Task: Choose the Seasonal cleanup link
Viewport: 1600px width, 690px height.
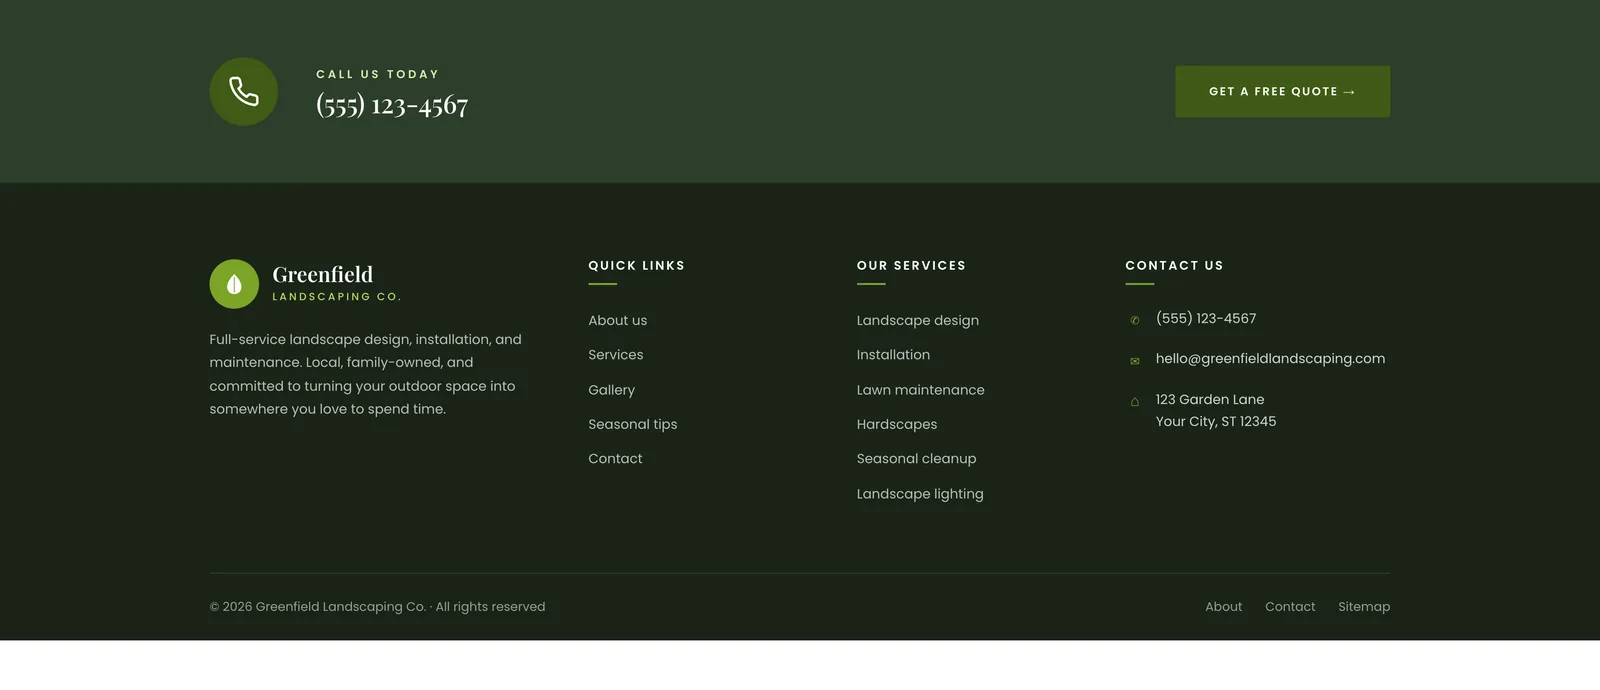Action: point(917,459)
